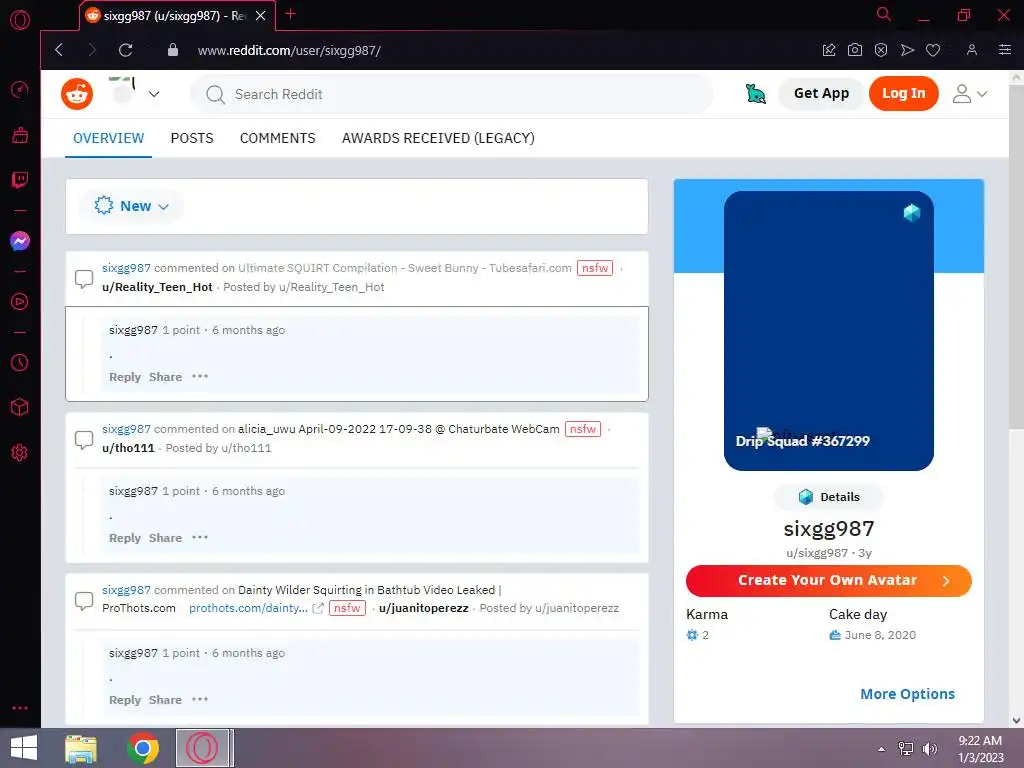Focus the Search Reddit field

click(x=452, y=94)
